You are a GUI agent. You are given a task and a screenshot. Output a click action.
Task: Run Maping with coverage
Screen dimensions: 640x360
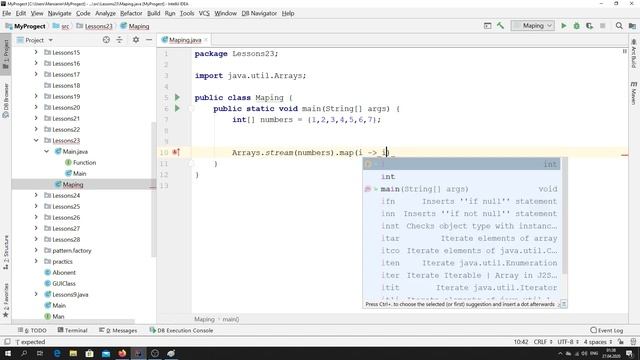click(589, 26)
